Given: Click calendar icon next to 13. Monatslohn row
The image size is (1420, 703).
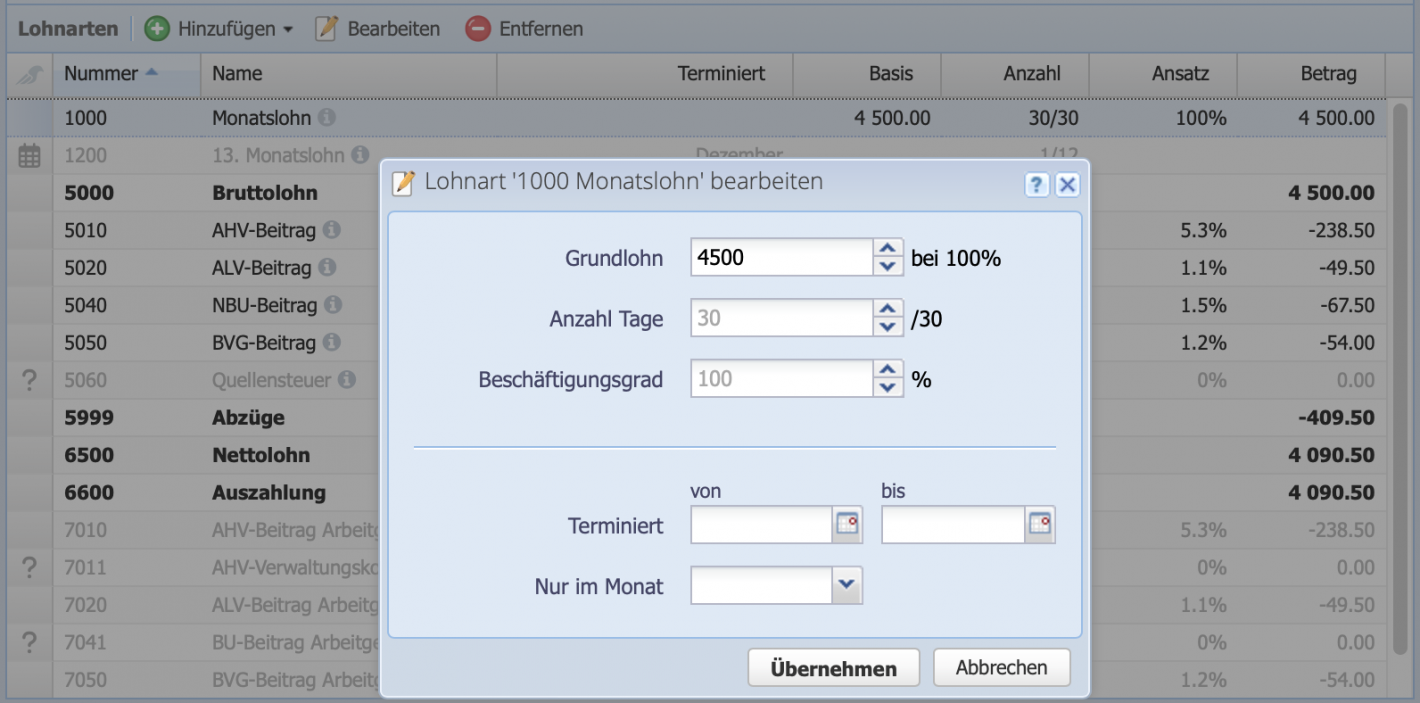Looking at the screenshot, I should click(x=28, y=155).
